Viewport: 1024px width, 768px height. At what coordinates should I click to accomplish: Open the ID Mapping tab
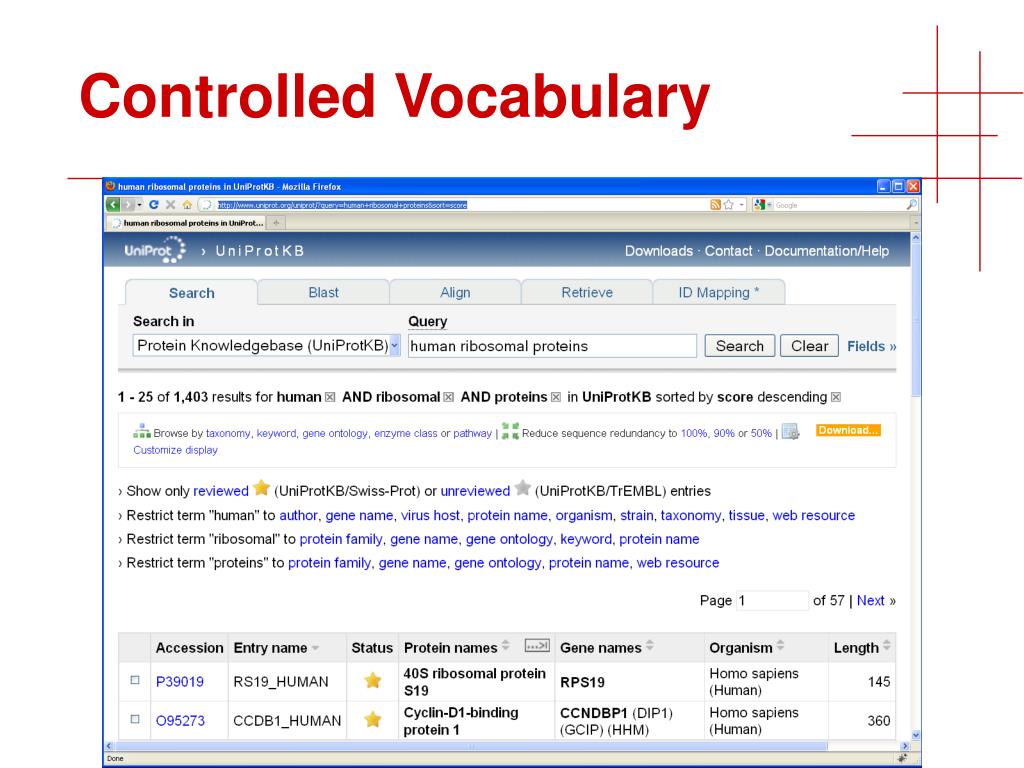(718, 292)
